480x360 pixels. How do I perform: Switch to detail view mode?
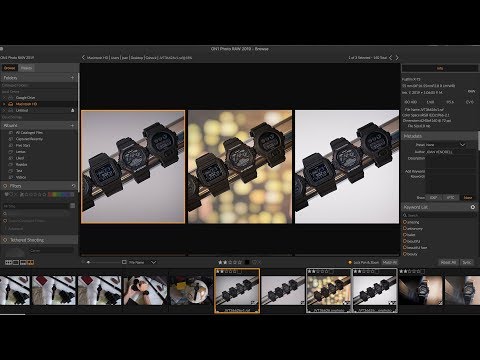point(16,263)
